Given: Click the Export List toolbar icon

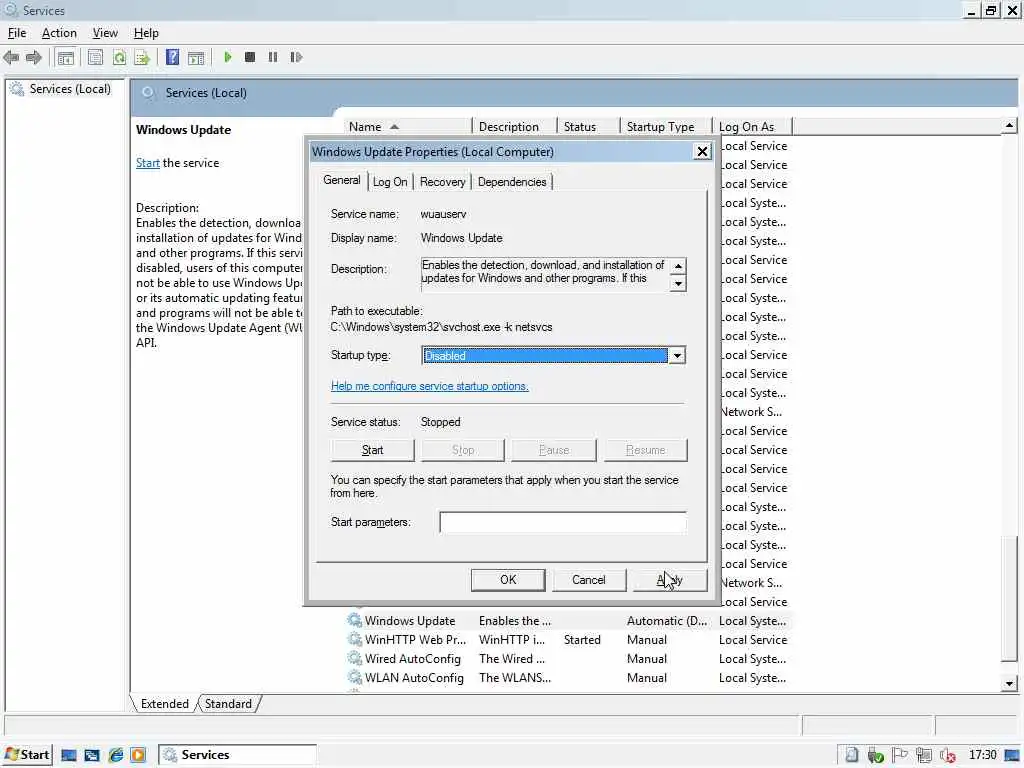Looking at the screenshot, I should coord(142,57).
